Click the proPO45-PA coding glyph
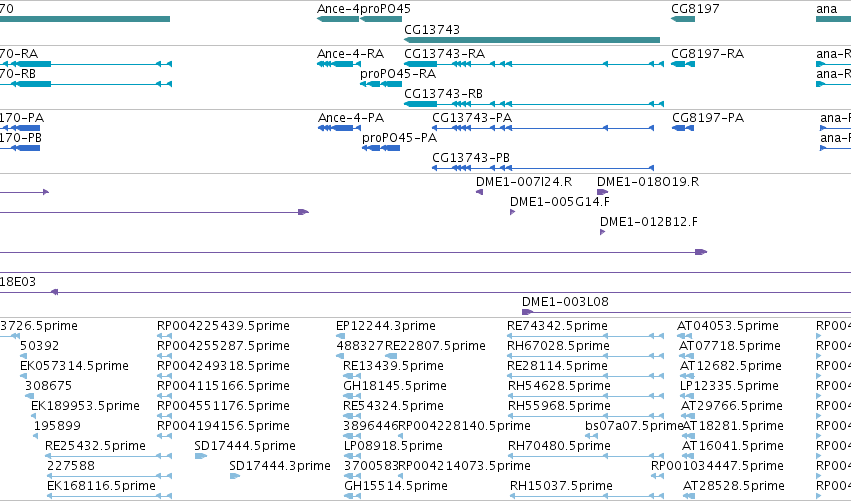The height and width of the screenshot is (501, 851). pyautogui.click(x=381, y=148)
